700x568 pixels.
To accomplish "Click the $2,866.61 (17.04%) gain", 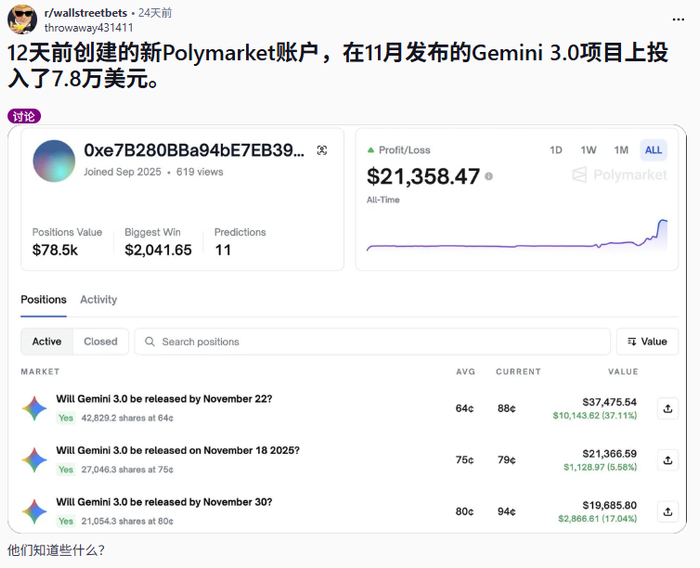I will [x=597, y=518].
